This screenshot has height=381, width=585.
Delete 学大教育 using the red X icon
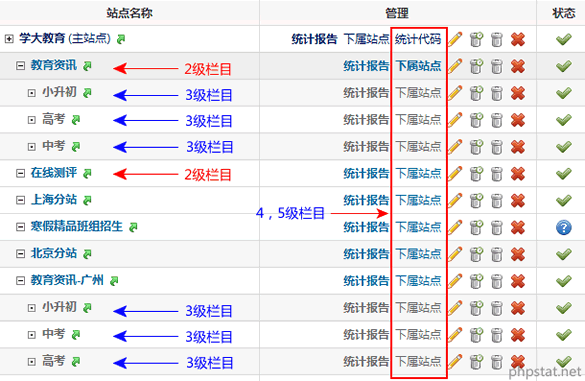518,39
